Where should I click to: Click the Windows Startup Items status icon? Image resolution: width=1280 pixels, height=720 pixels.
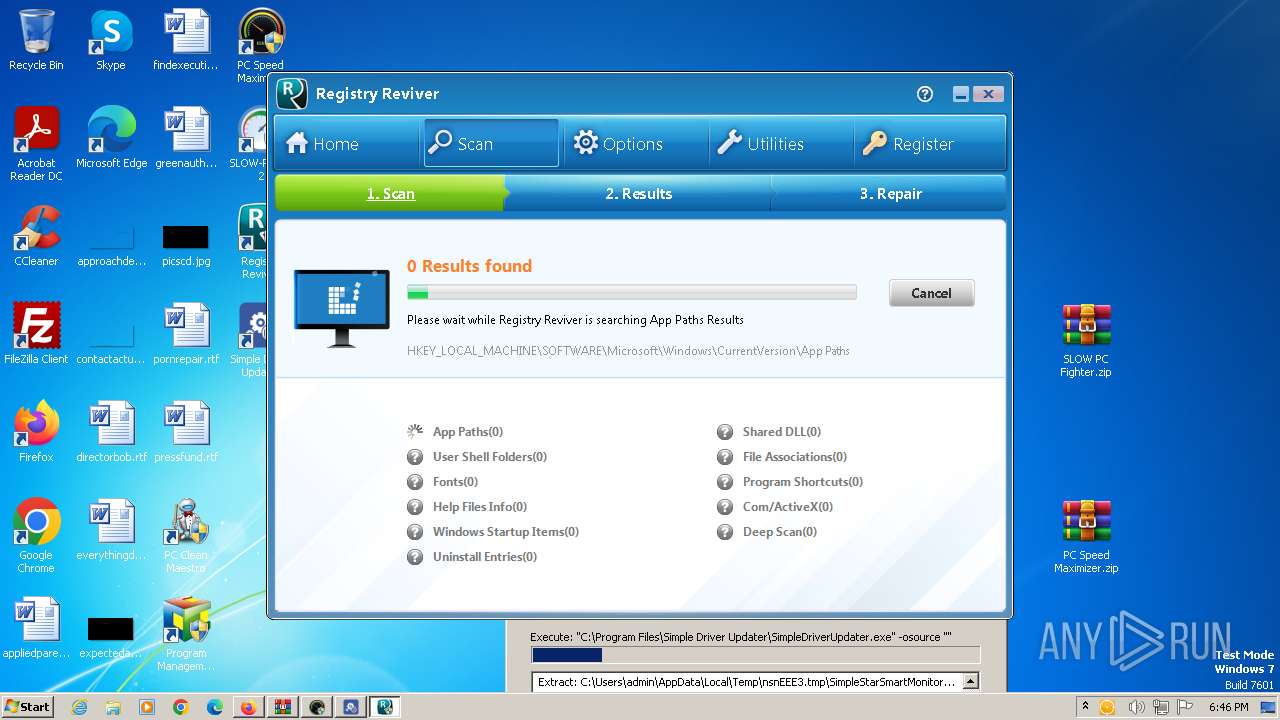click(x=415, y=532)
